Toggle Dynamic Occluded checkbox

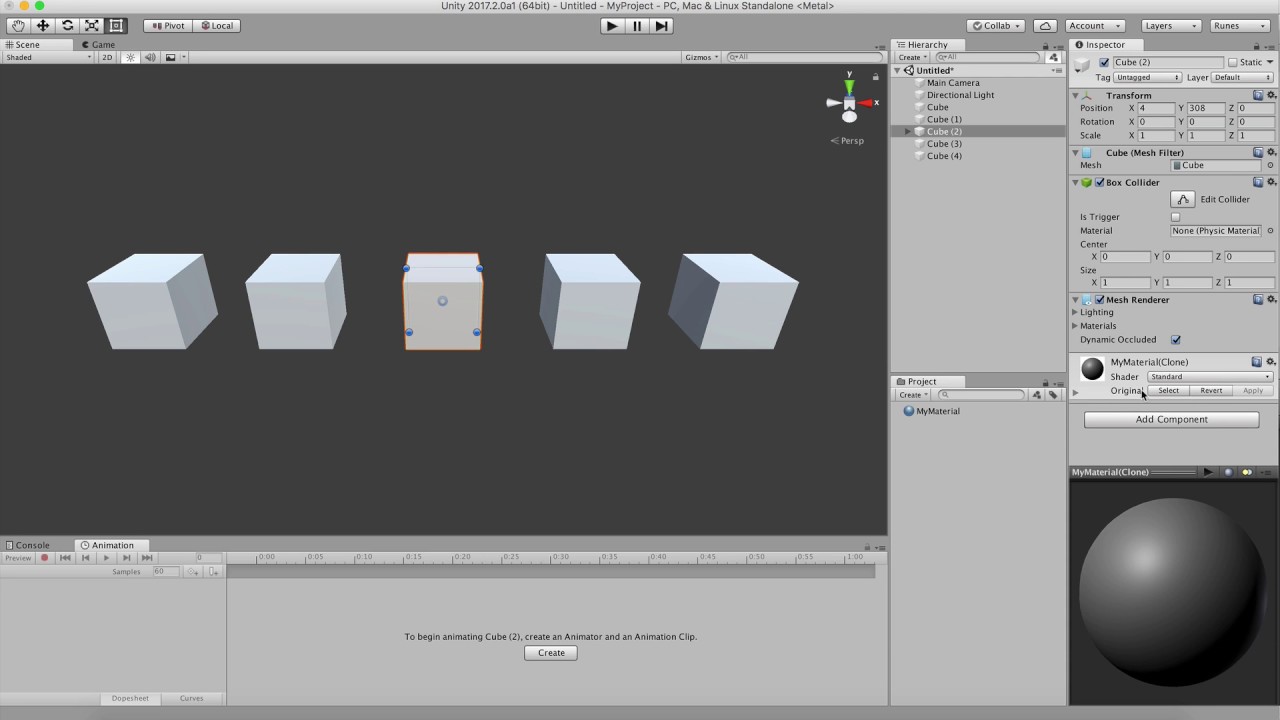[1176, 340]
